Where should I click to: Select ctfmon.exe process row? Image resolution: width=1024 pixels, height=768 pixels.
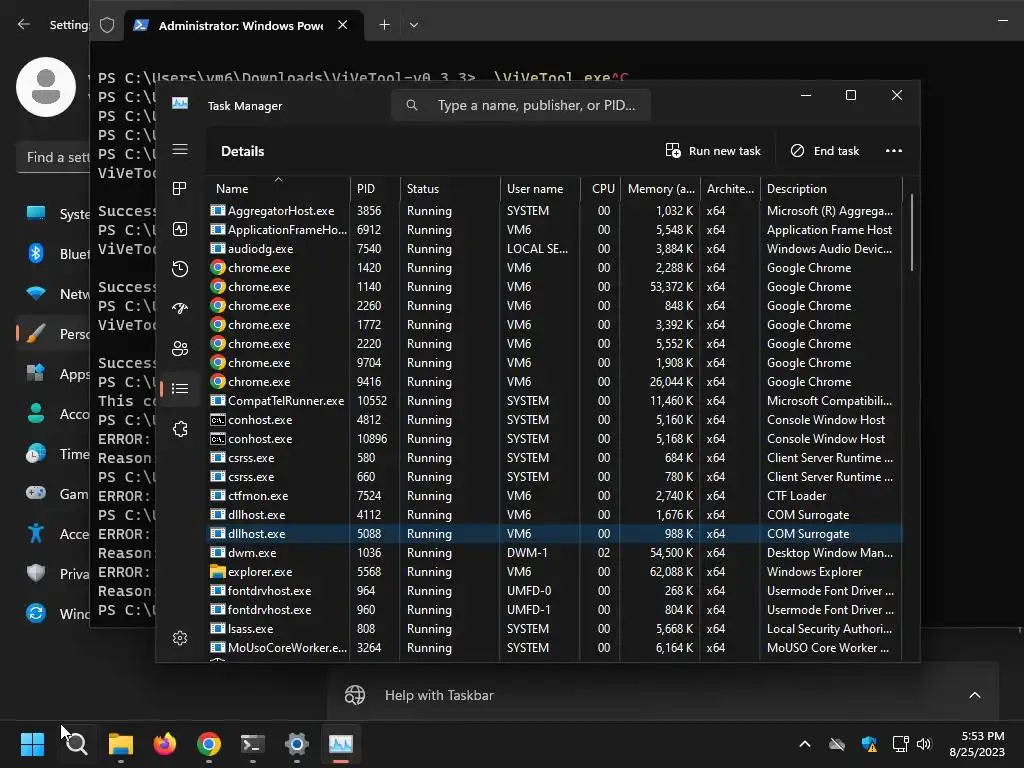coord(554,496)
